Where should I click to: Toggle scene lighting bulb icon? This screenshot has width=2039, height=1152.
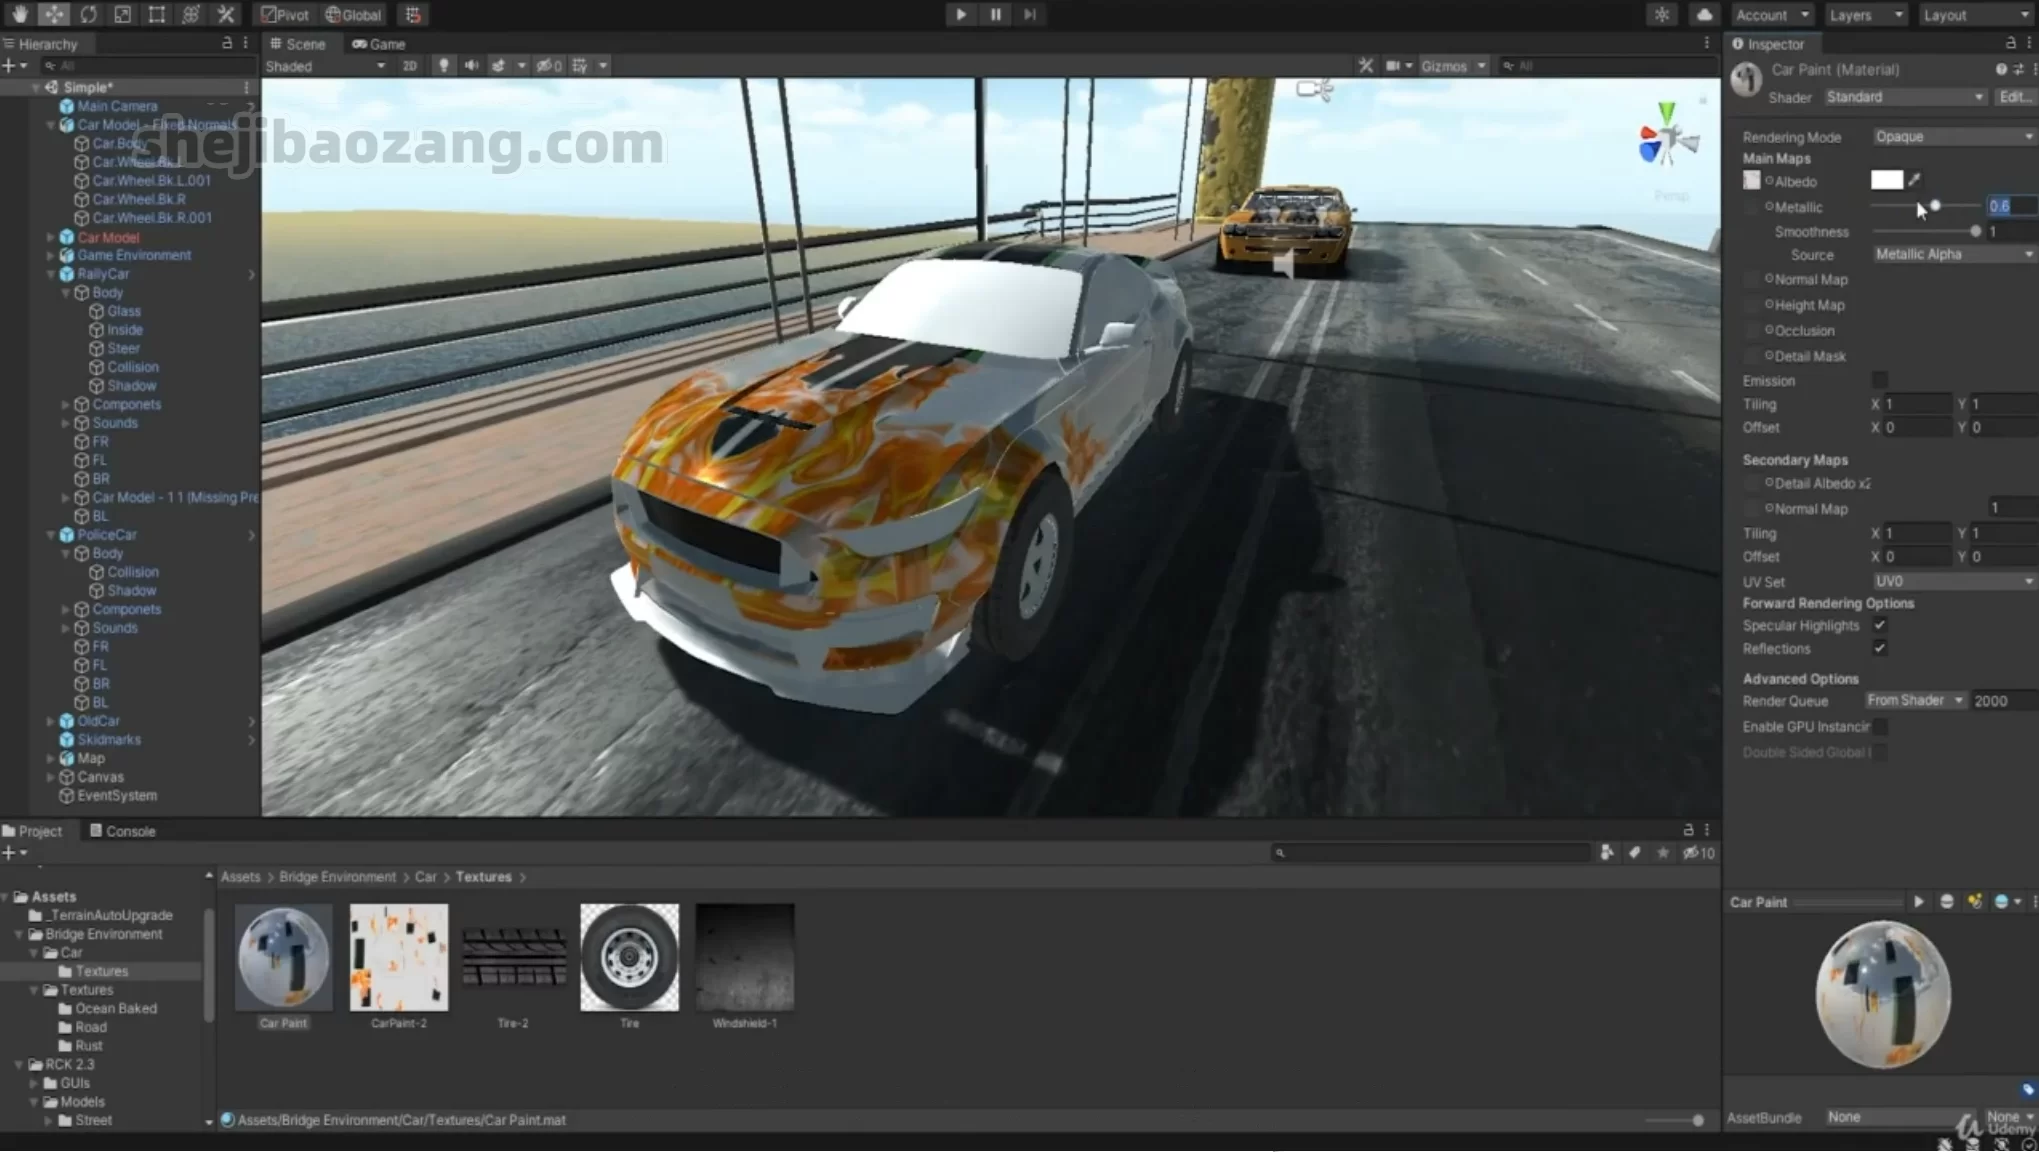coord(443,66)
